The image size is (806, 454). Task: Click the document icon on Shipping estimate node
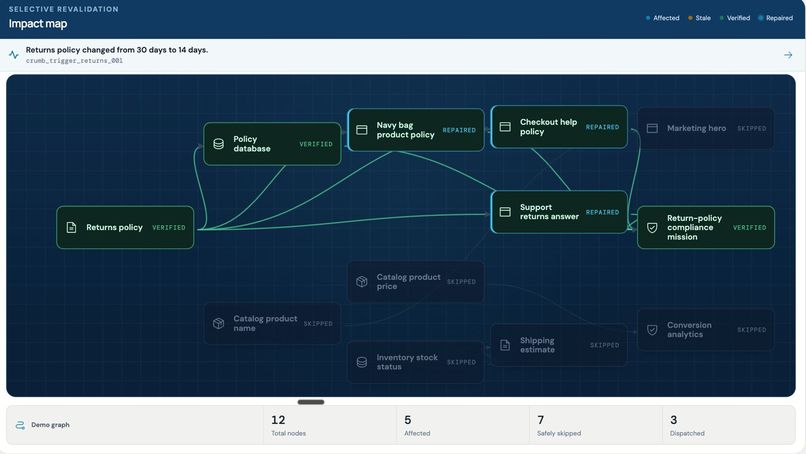(x=505, y=345)
